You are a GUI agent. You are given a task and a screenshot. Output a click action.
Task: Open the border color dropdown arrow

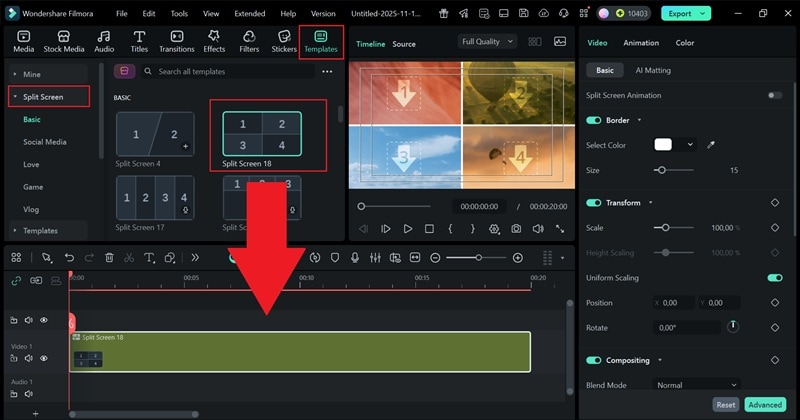690,145
